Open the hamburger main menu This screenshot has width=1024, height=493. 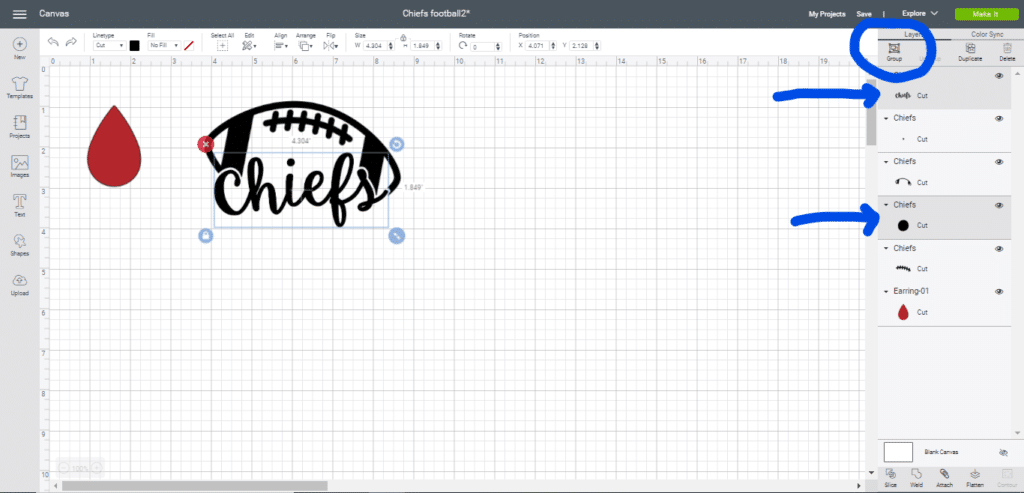coord(19,13)
